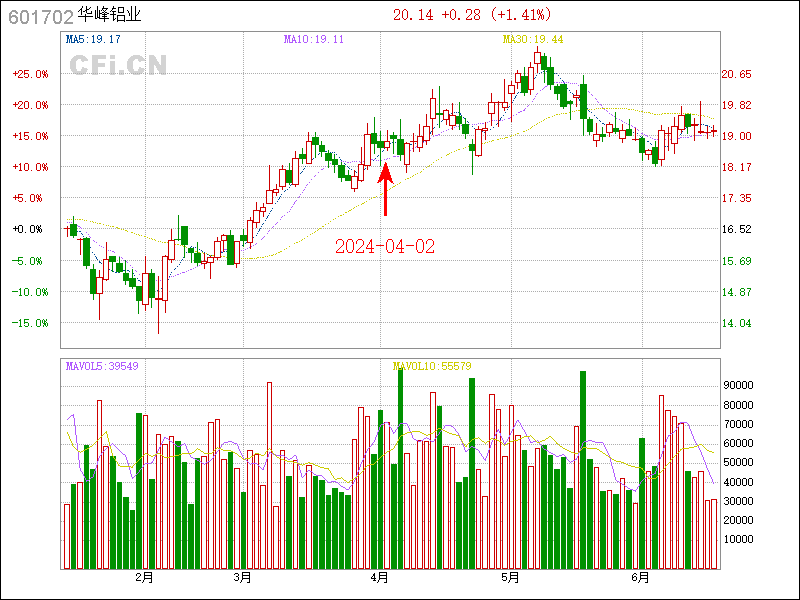Click the 80000 volume axis label
Screen dimensions: 800x600
click(x=739, y=406)
